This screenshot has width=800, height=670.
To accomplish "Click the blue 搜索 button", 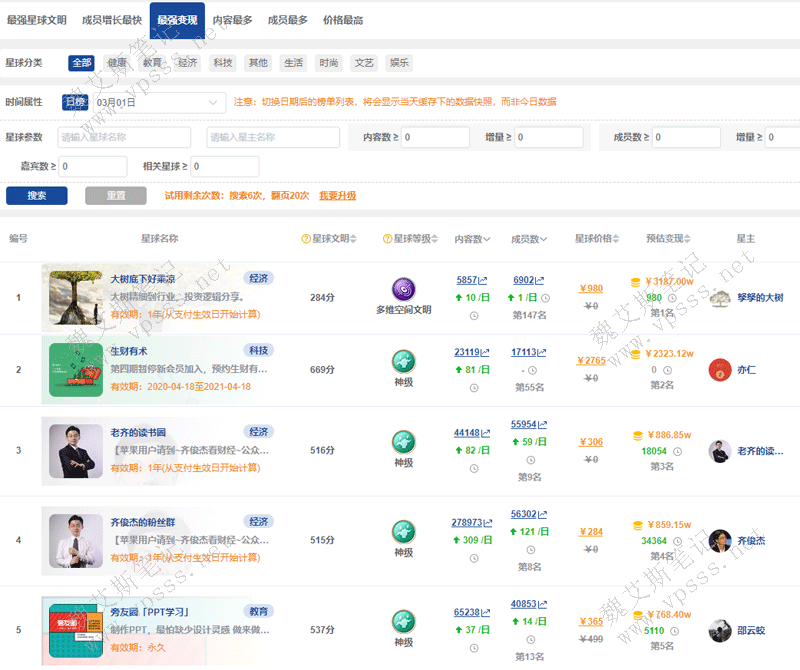I will [37, 196].
